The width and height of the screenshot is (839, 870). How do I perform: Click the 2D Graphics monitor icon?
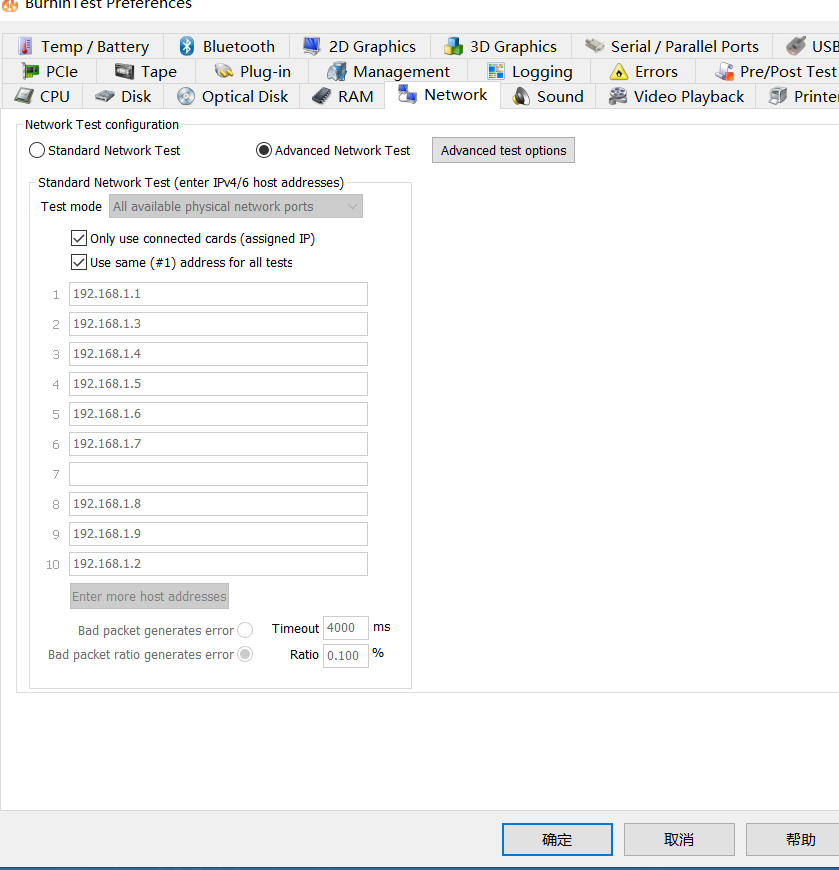pyautogui.click(x=312, y=46)
